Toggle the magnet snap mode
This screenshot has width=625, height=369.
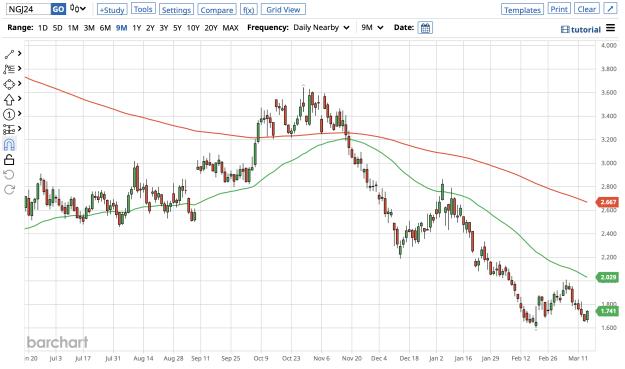pos(9,144)
